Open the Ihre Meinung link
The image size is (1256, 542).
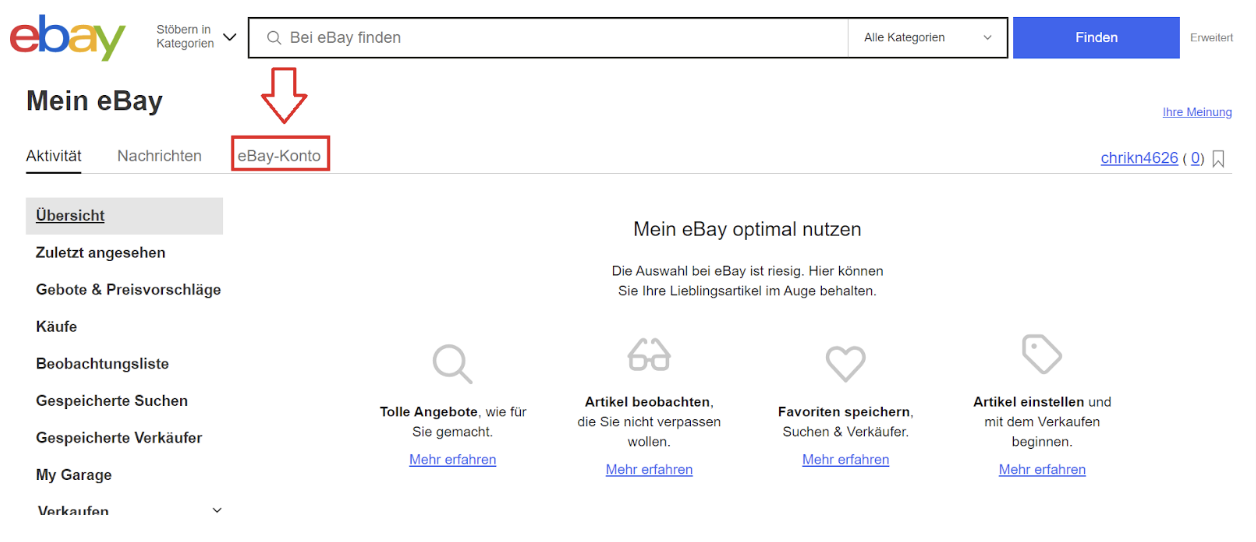(x=1197, y=112)
